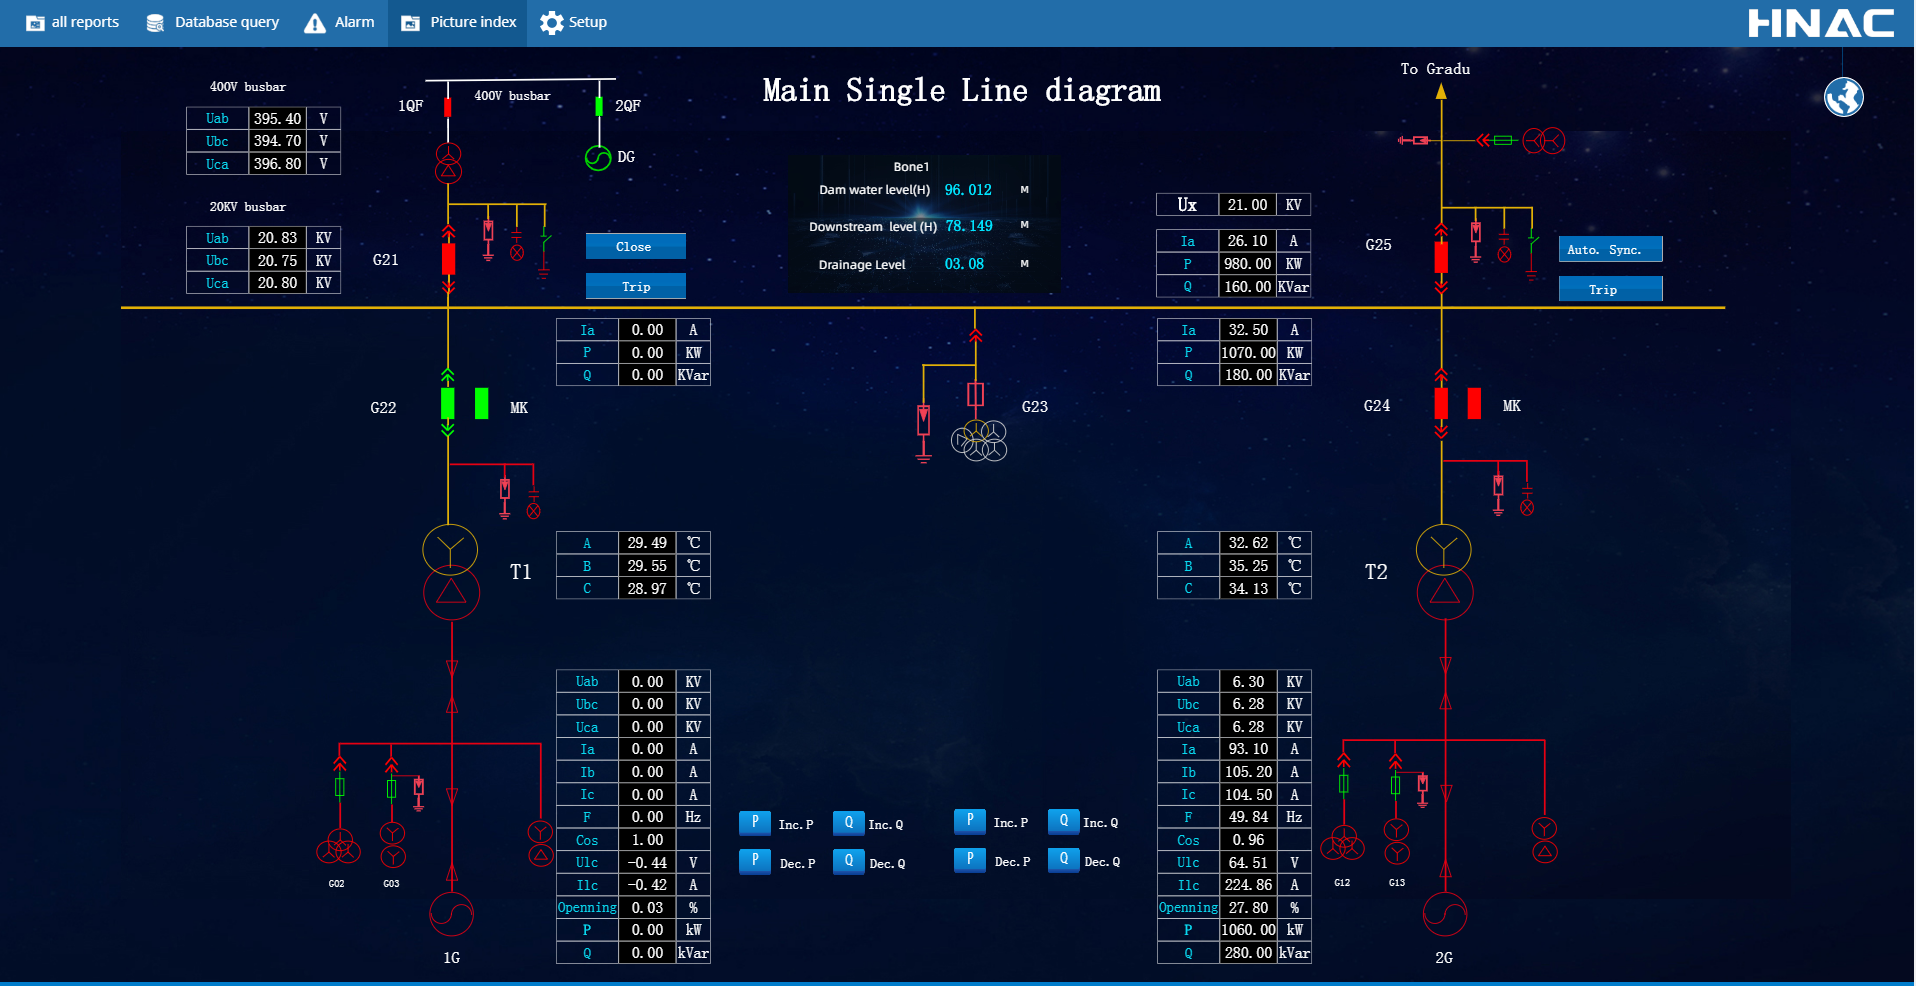Viewport: 1916px width, 986px height.
Task: Toggle the green G22 circuit breaker
Action: [448, 404]
